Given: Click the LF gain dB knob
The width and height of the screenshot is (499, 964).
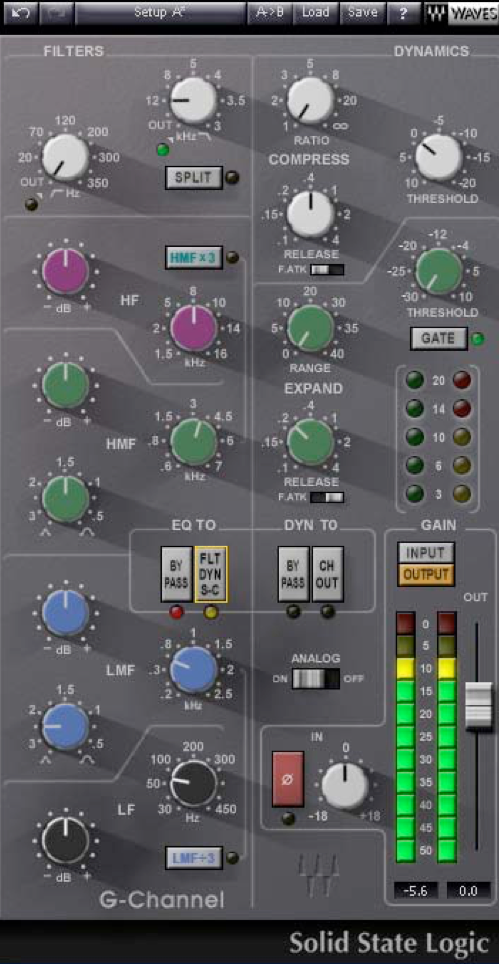Looking at the screenshot, I should click(x=65, y=840).
